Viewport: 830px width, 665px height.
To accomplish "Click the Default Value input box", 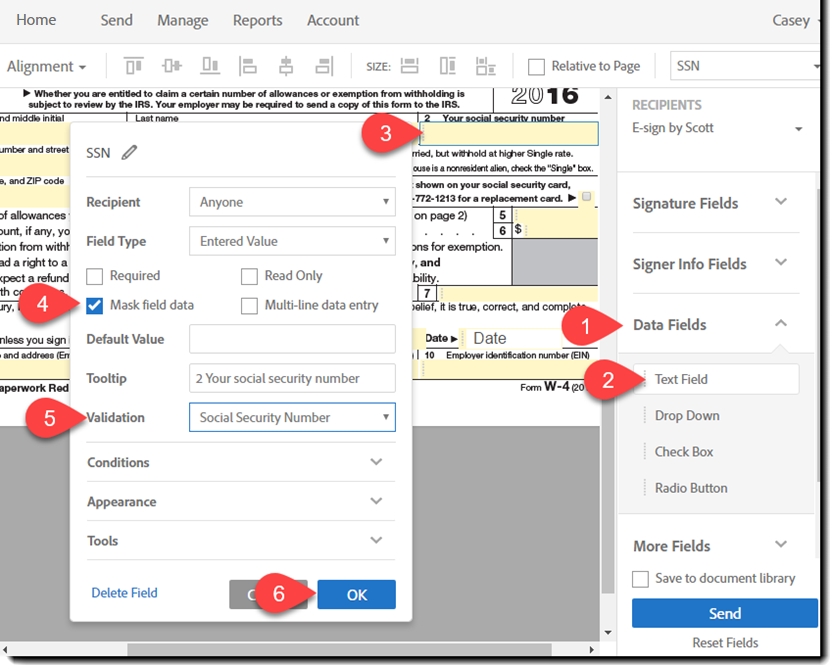I will [x=292, y=339].
